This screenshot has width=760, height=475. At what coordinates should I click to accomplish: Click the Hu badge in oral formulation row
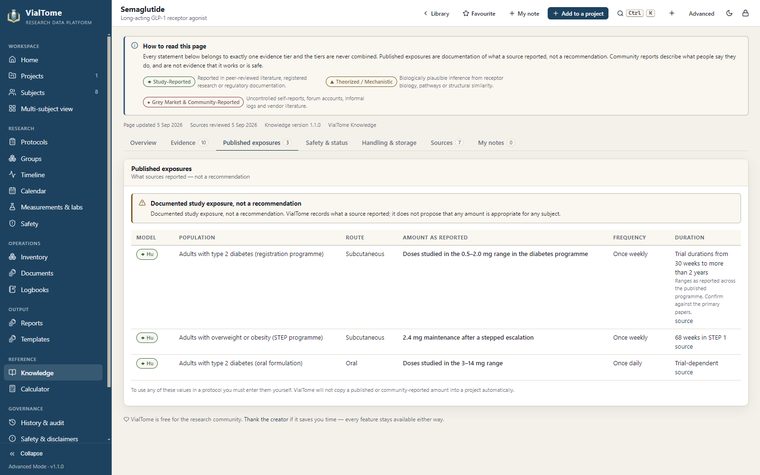point(147,364)
